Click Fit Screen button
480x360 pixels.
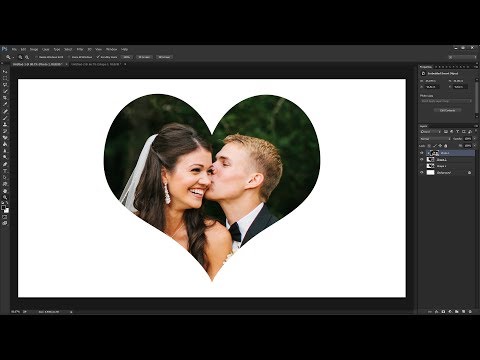click(144, 57)
